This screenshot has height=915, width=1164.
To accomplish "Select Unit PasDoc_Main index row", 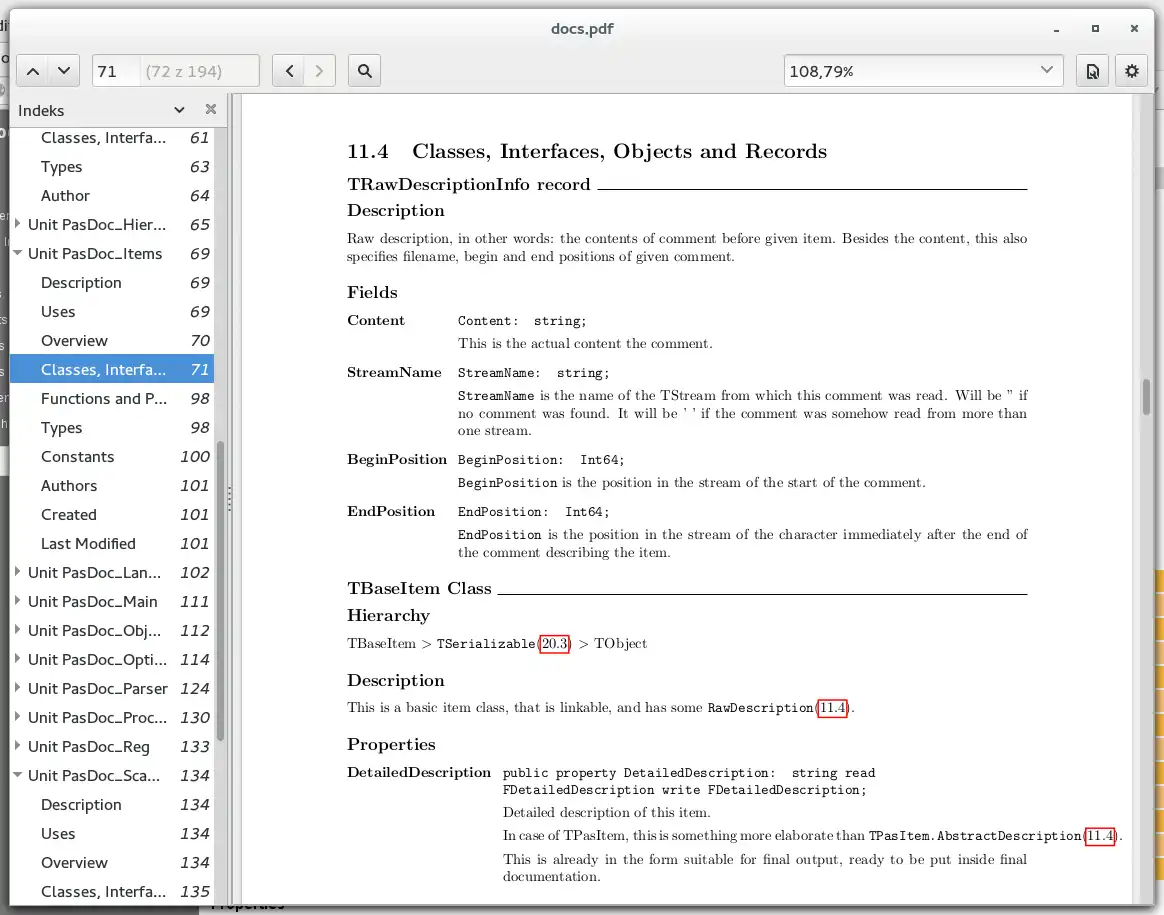I will (x=112, y=602).
